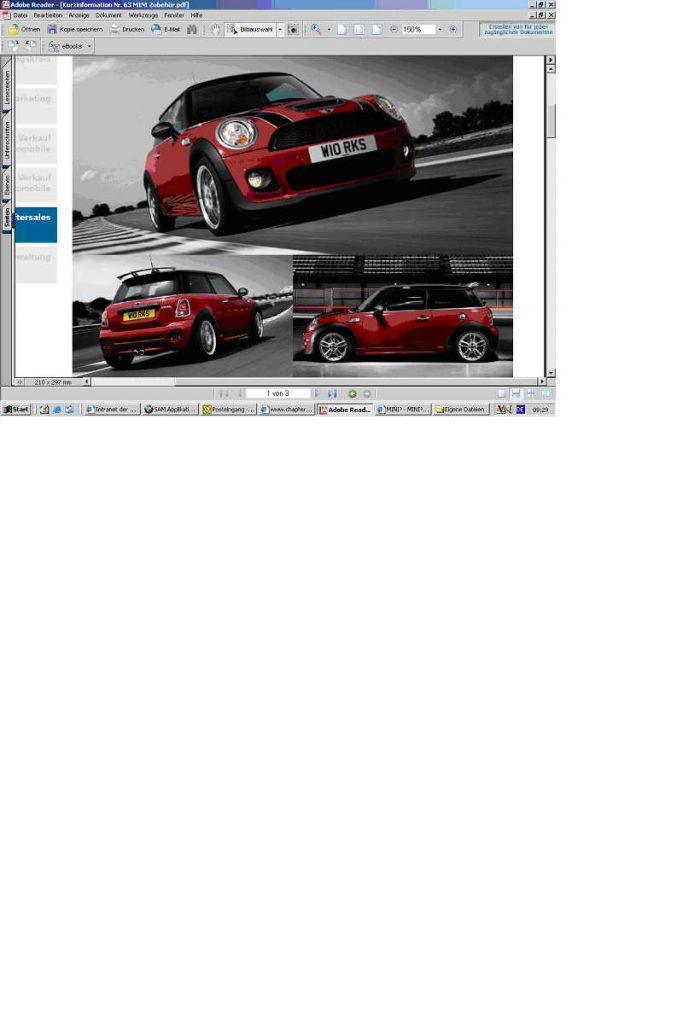Click the blue Aftersales tab in the document
This screenshot has height=1024, width=683.
pos(36,225)
